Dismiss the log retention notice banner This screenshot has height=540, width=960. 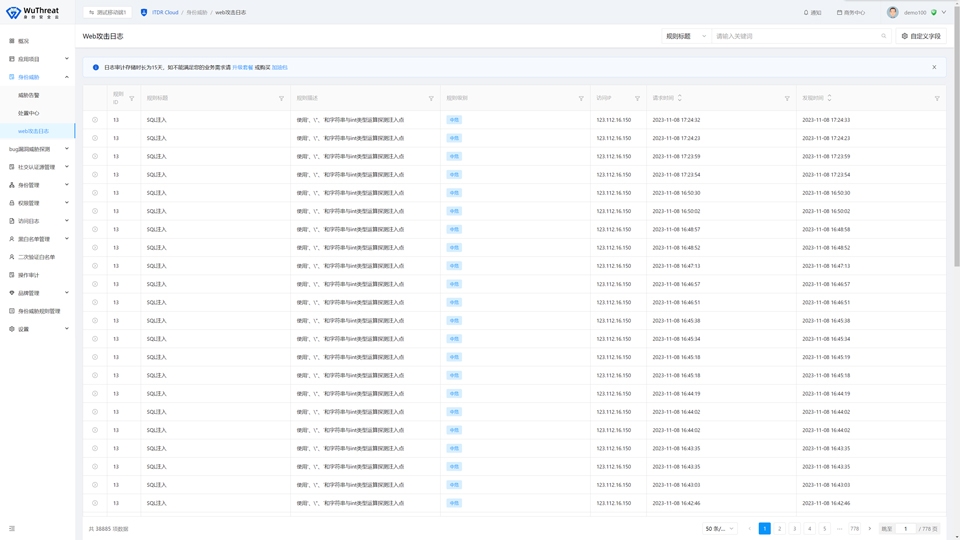(934, 67)
